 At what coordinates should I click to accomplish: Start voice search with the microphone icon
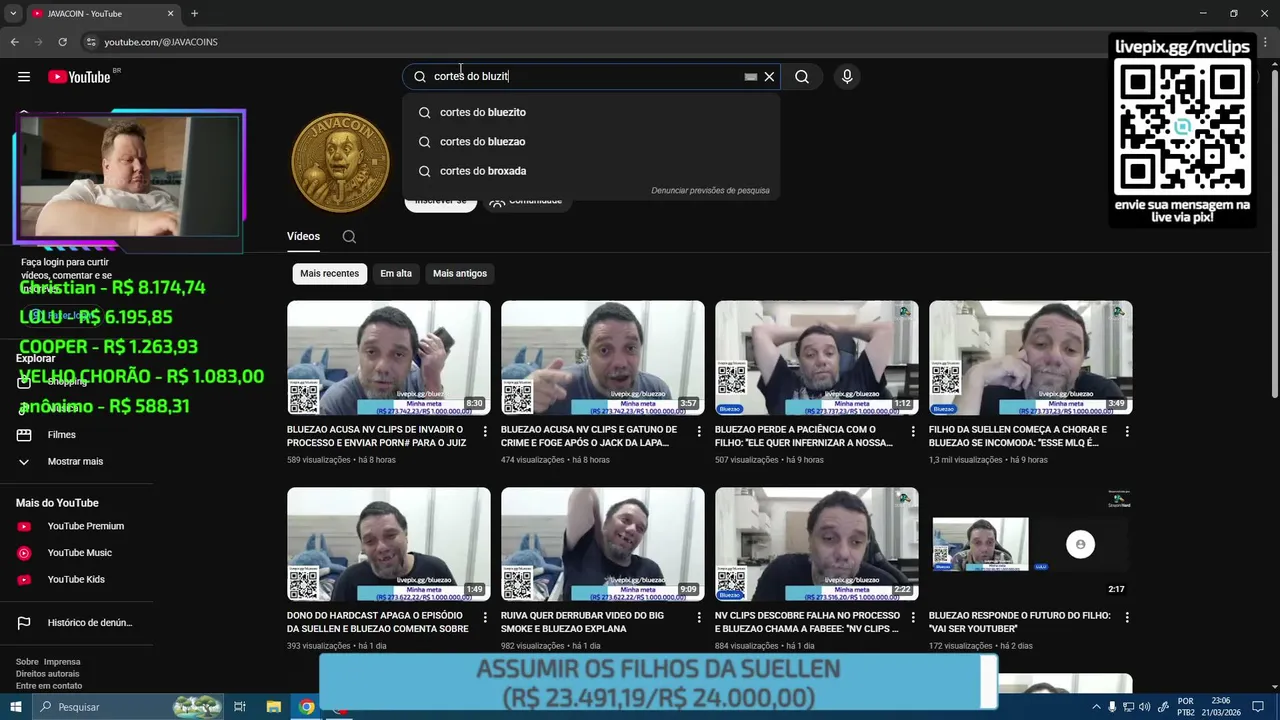(847, 77)
